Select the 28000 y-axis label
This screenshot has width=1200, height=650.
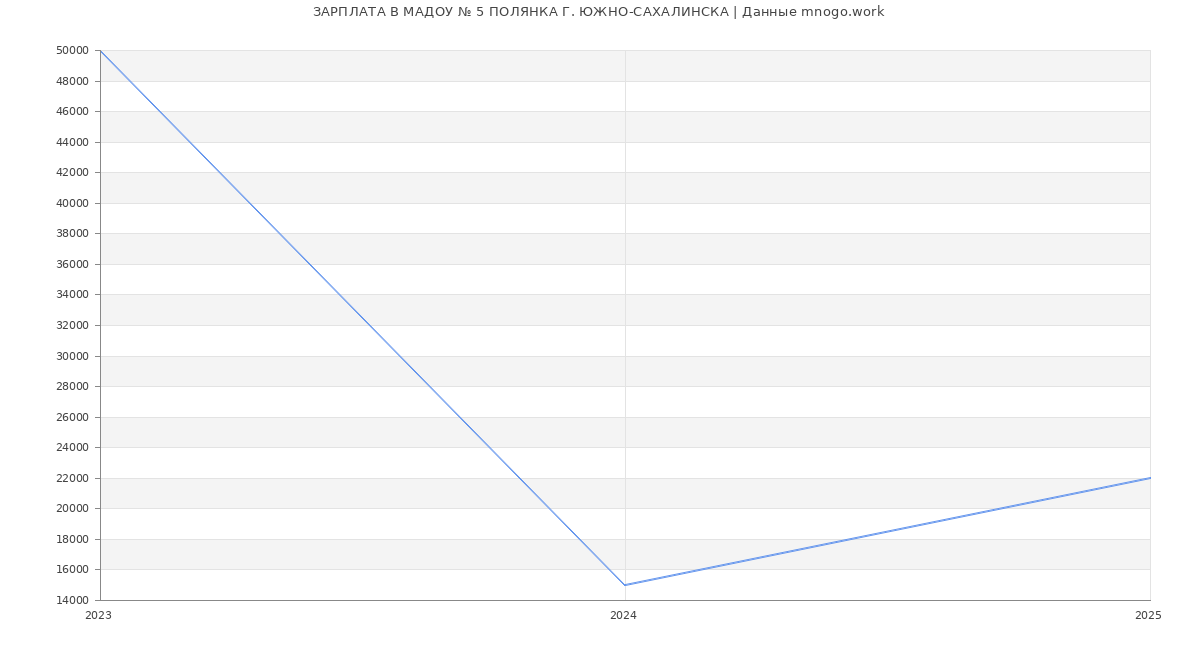[x=72, y=386]
